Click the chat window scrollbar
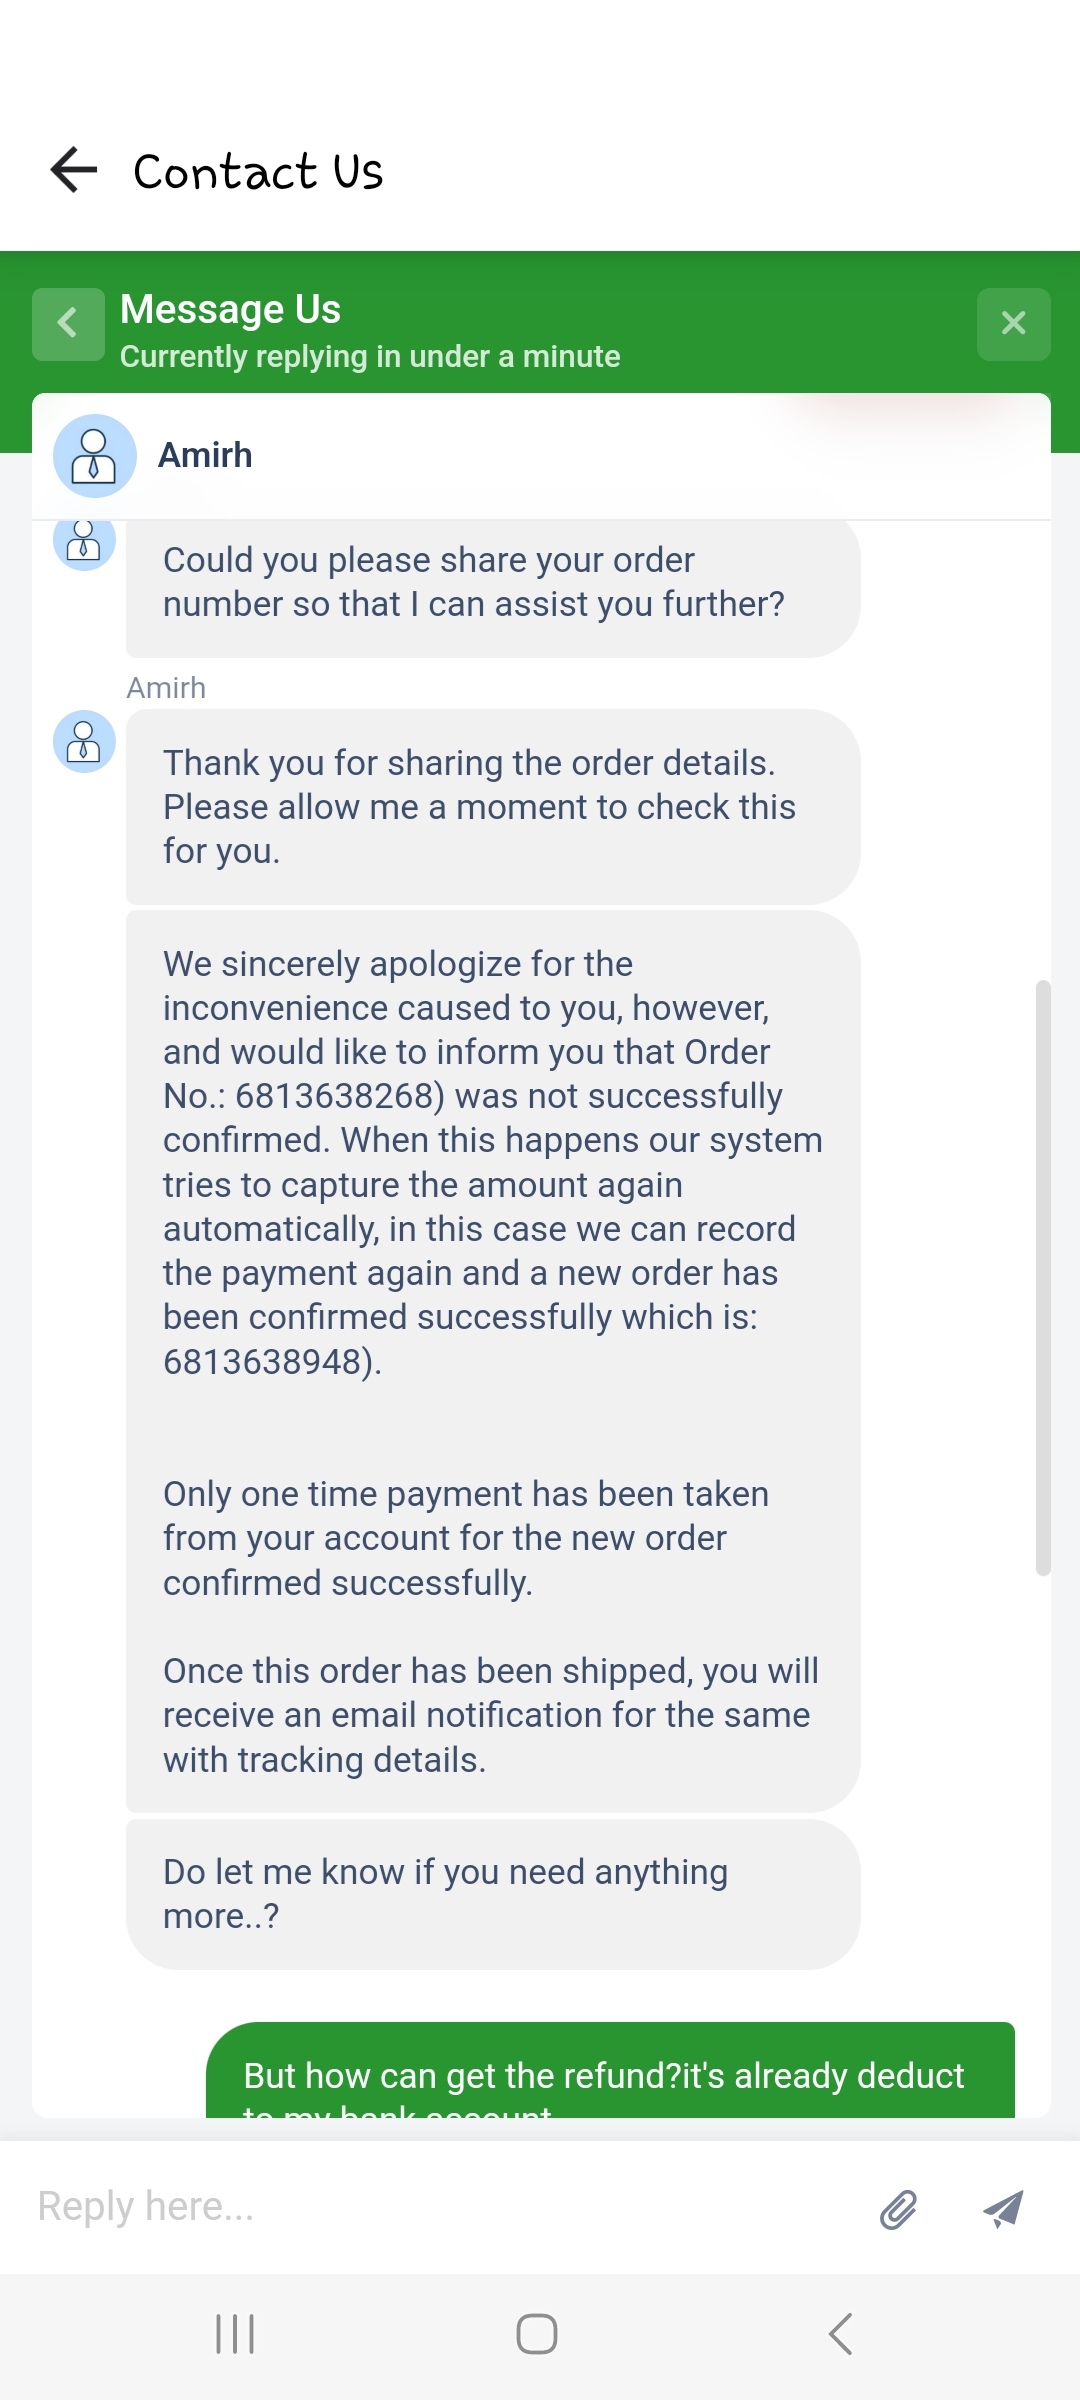The image size is (1080, 2400). click(1043, 1278)
